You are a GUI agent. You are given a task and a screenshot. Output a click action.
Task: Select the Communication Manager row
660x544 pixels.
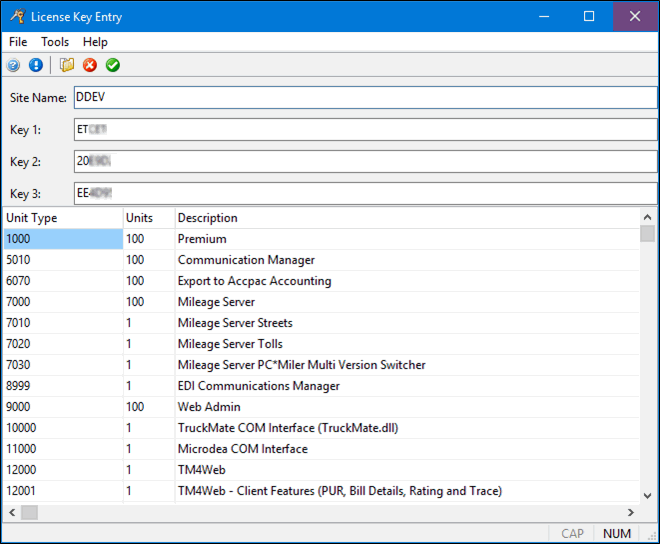pos(246,260)
